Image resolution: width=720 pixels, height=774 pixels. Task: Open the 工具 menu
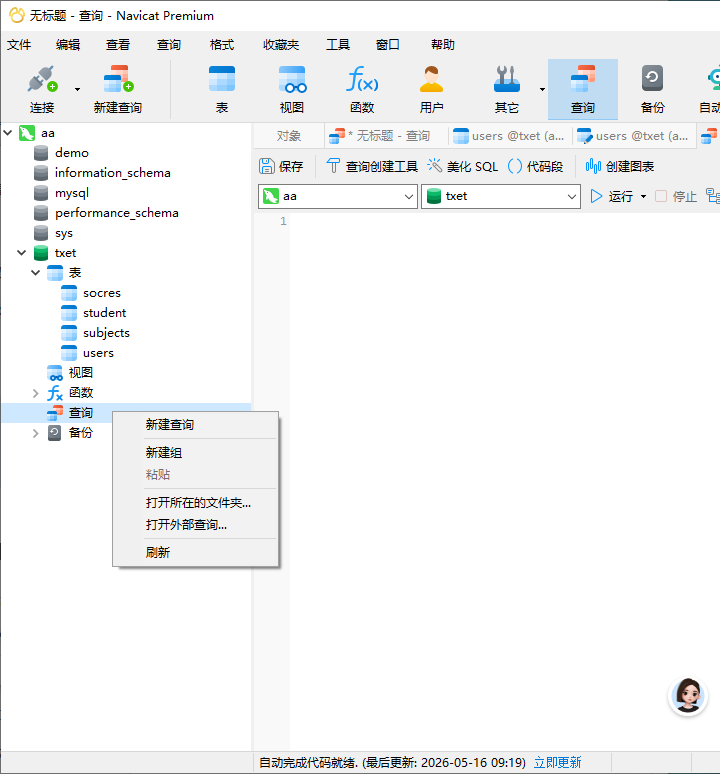338,45
